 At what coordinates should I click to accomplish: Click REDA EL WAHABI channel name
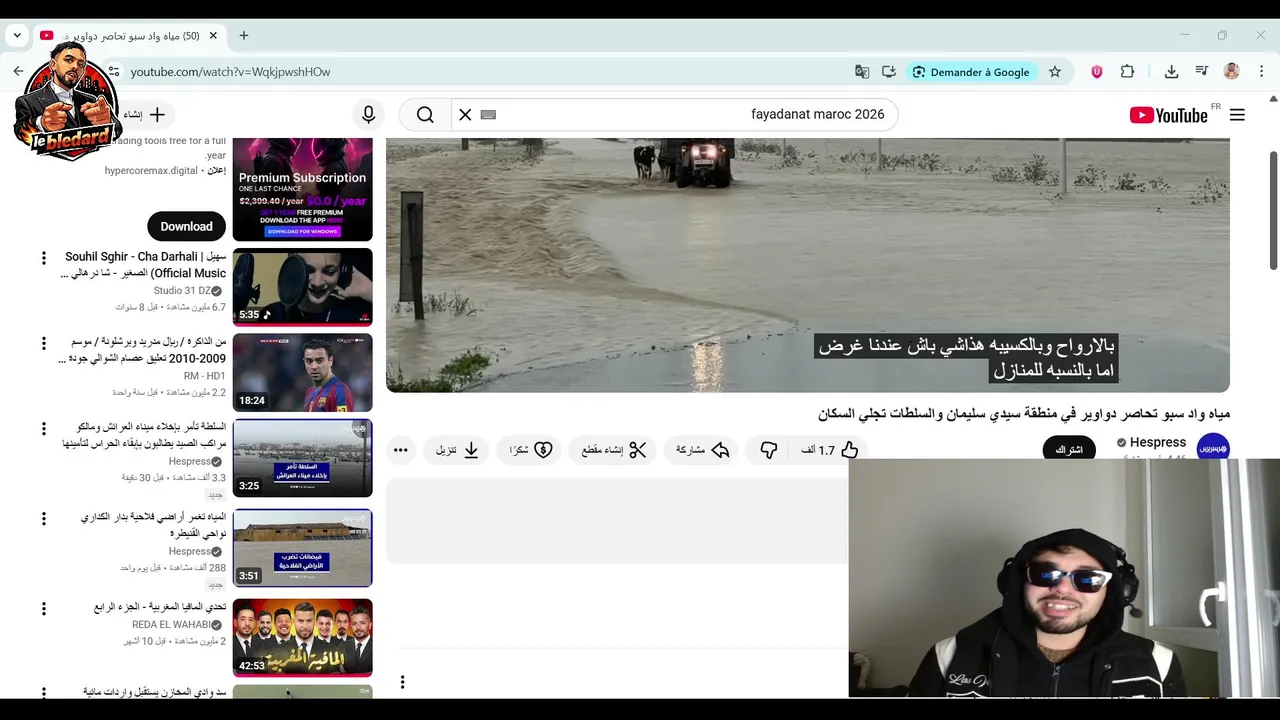coord(171,625)
